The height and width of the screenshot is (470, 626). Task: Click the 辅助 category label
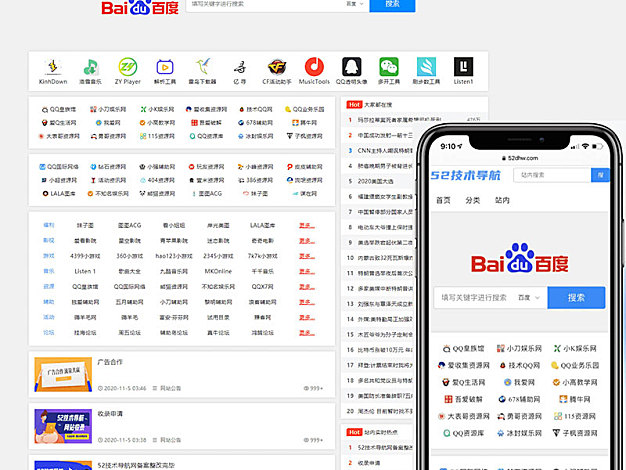click(49, 302)
